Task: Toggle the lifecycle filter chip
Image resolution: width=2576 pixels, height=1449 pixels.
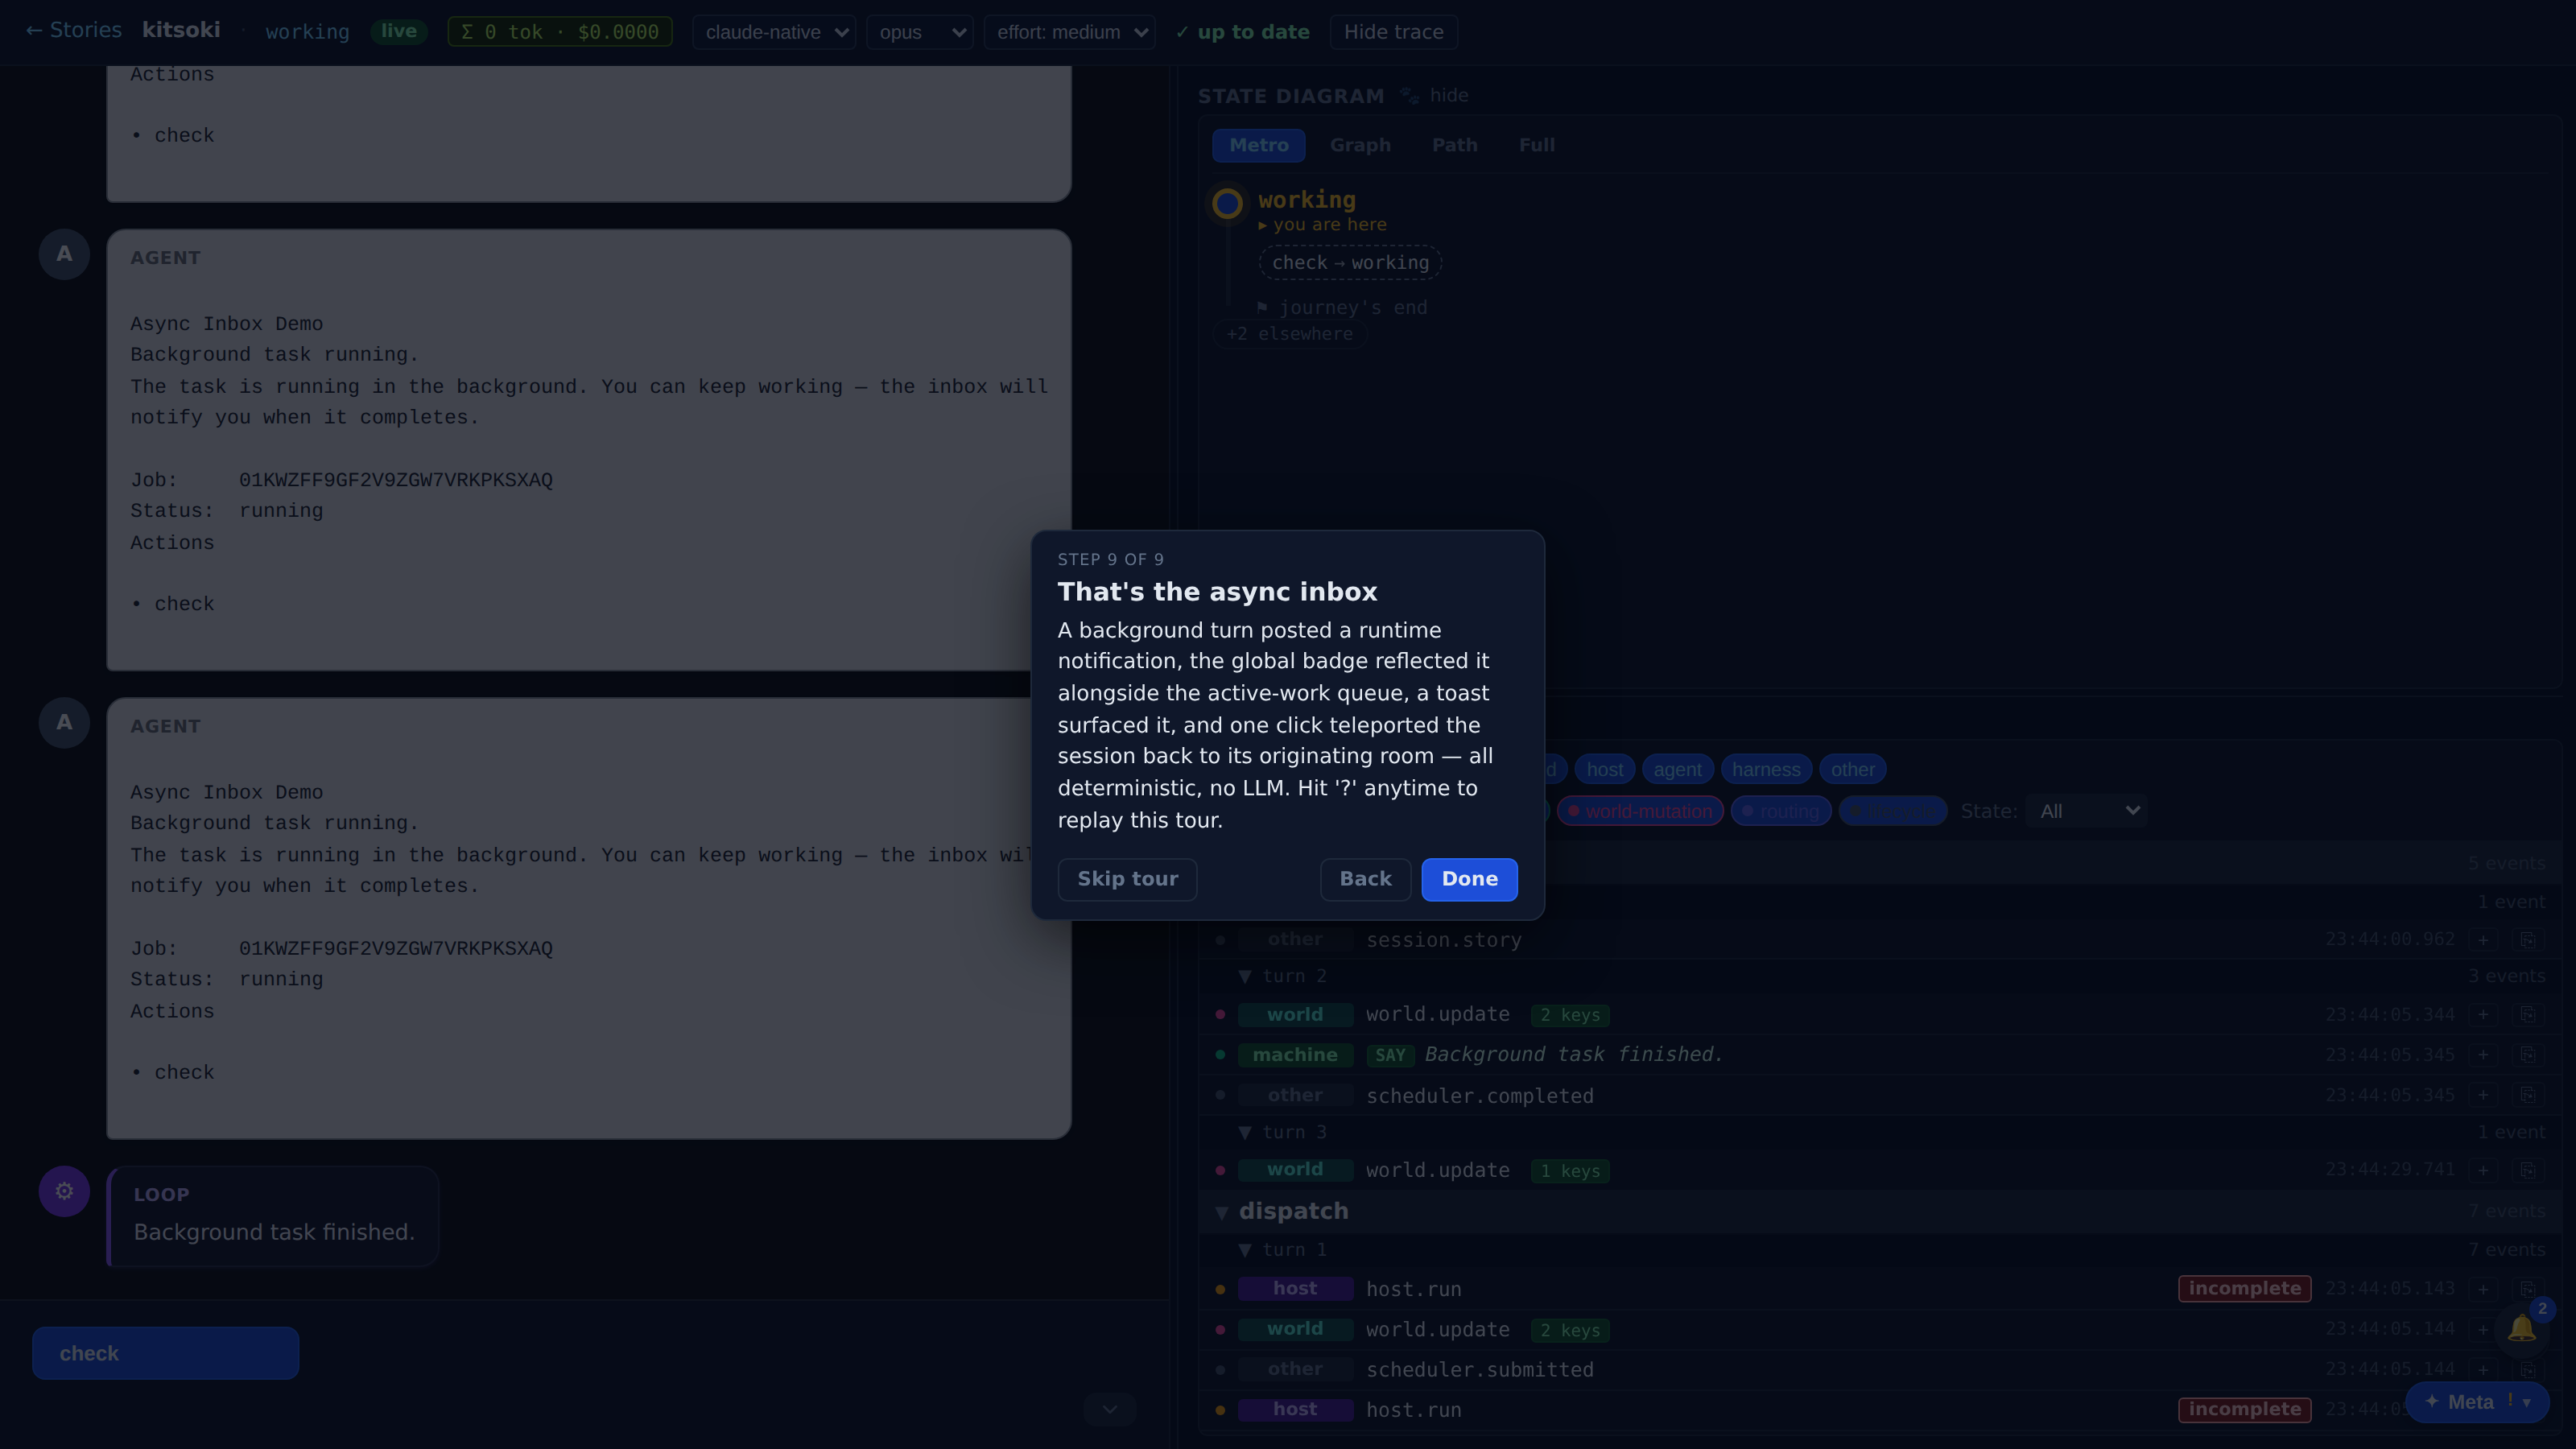Action: (1892, 811)
